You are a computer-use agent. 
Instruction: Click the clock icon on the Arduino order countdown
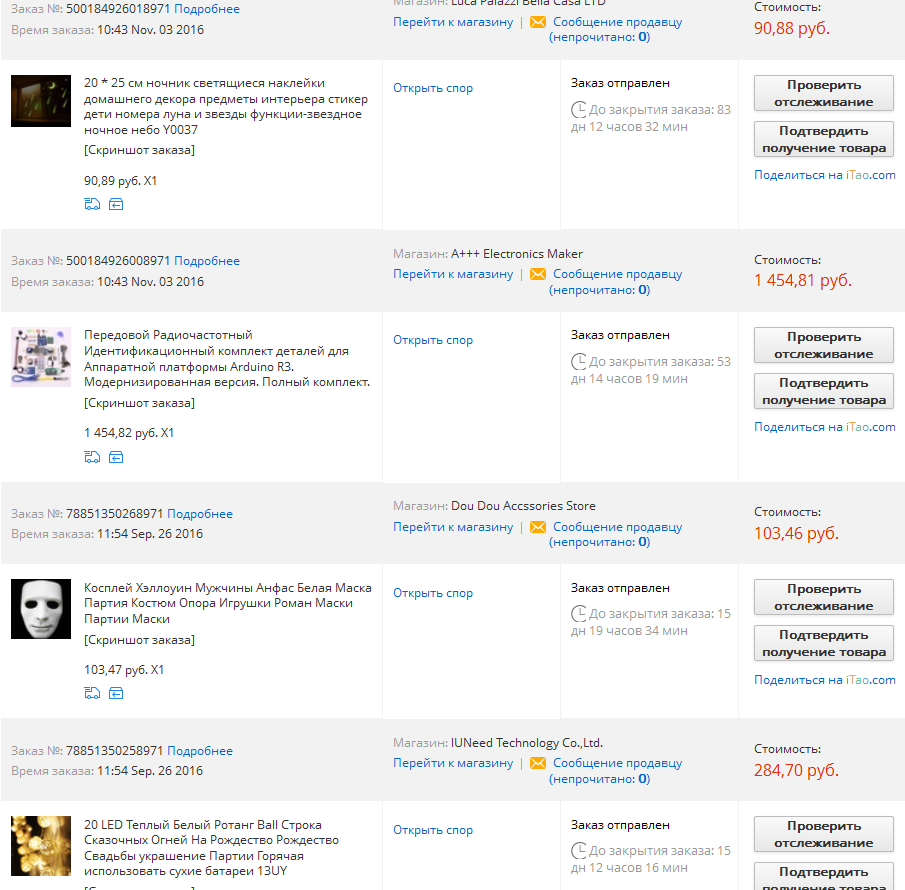tap(579, 362)
